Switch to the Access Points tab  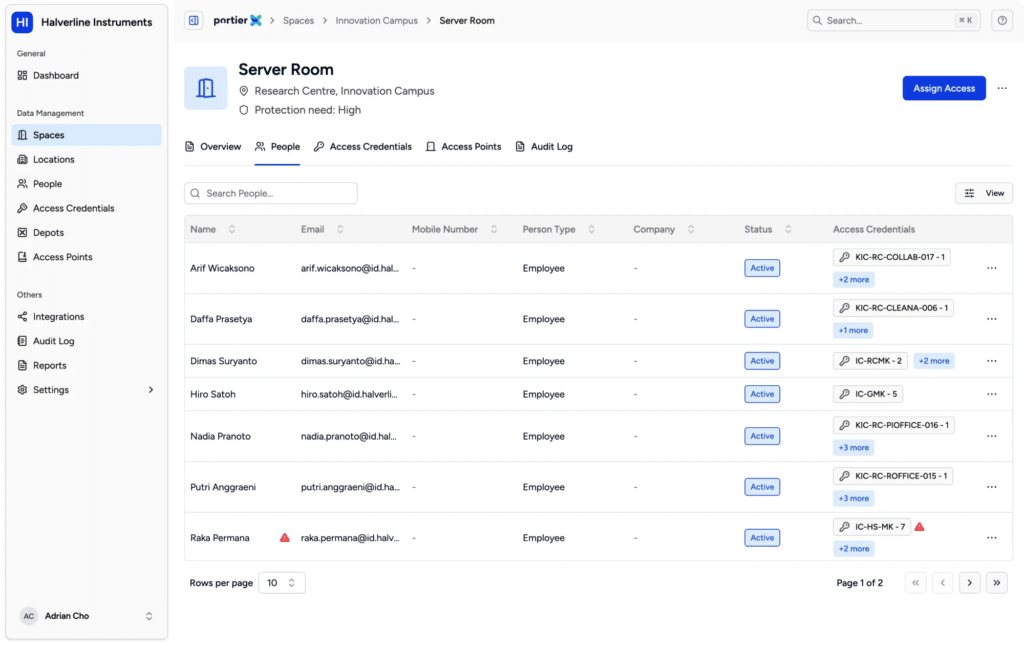[464, 147]
